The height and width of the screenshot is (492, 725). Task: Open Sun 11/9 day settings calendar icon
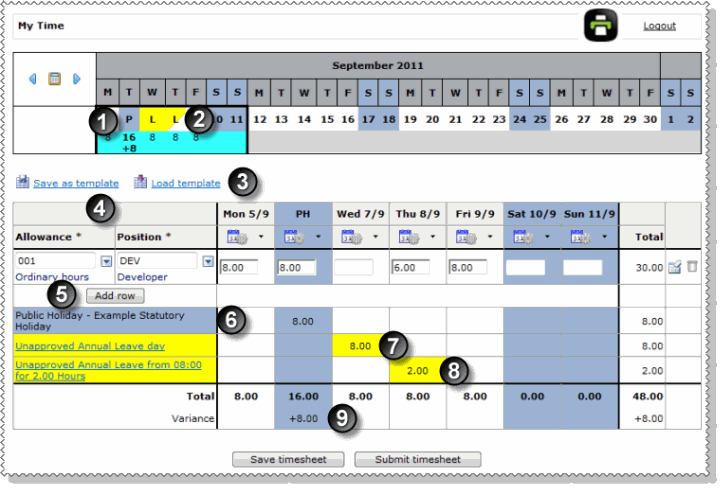(581, 237)
